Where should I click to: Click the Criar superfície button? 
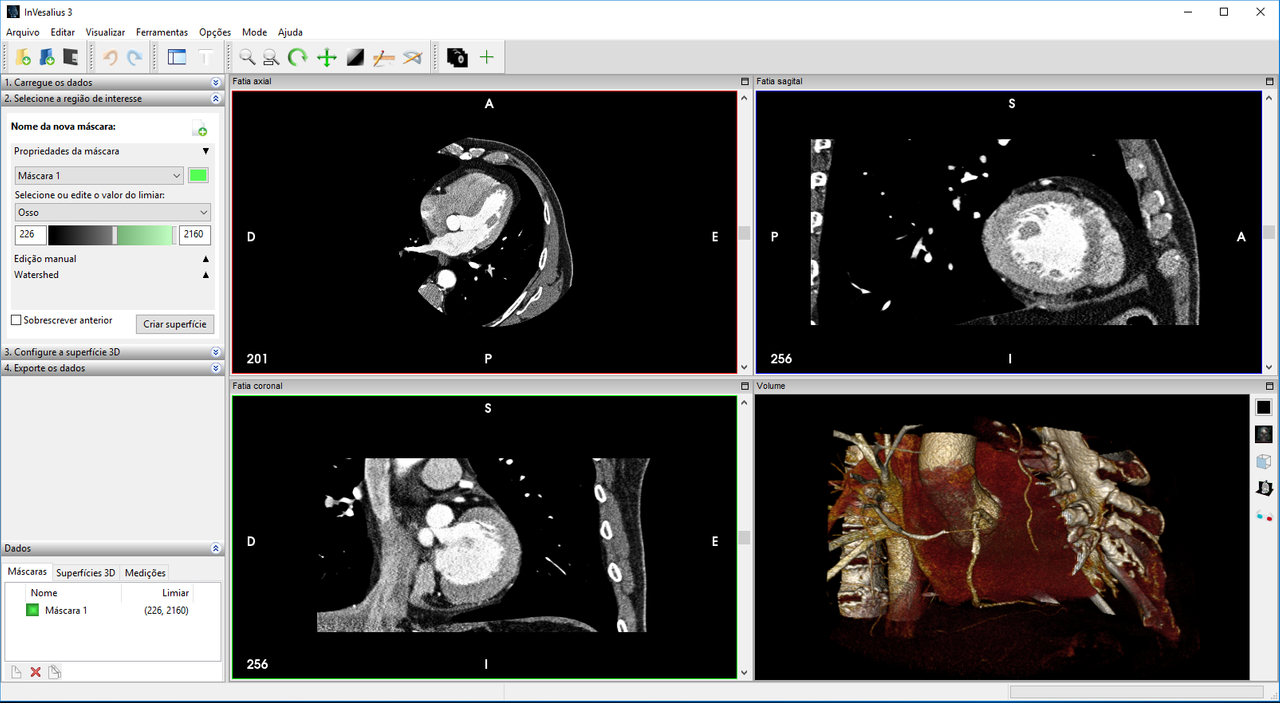[x=175, y=324]
